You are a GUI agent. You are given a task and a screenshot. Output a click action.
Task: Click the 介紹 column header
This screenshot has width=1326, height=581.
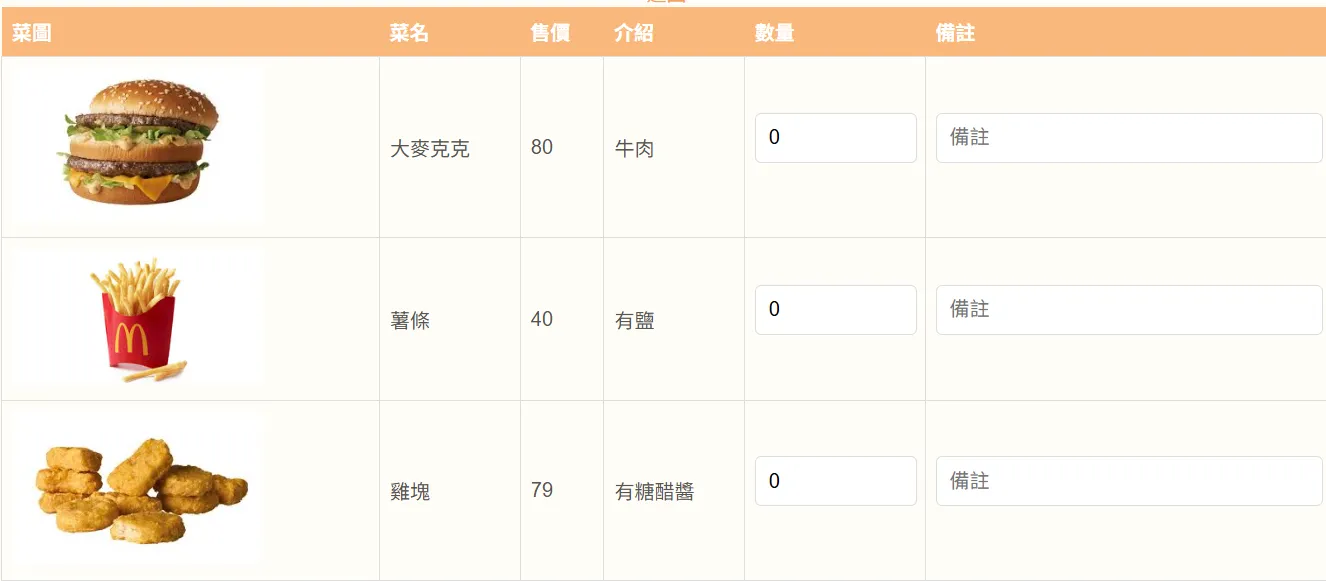click(x=633, y=33)
